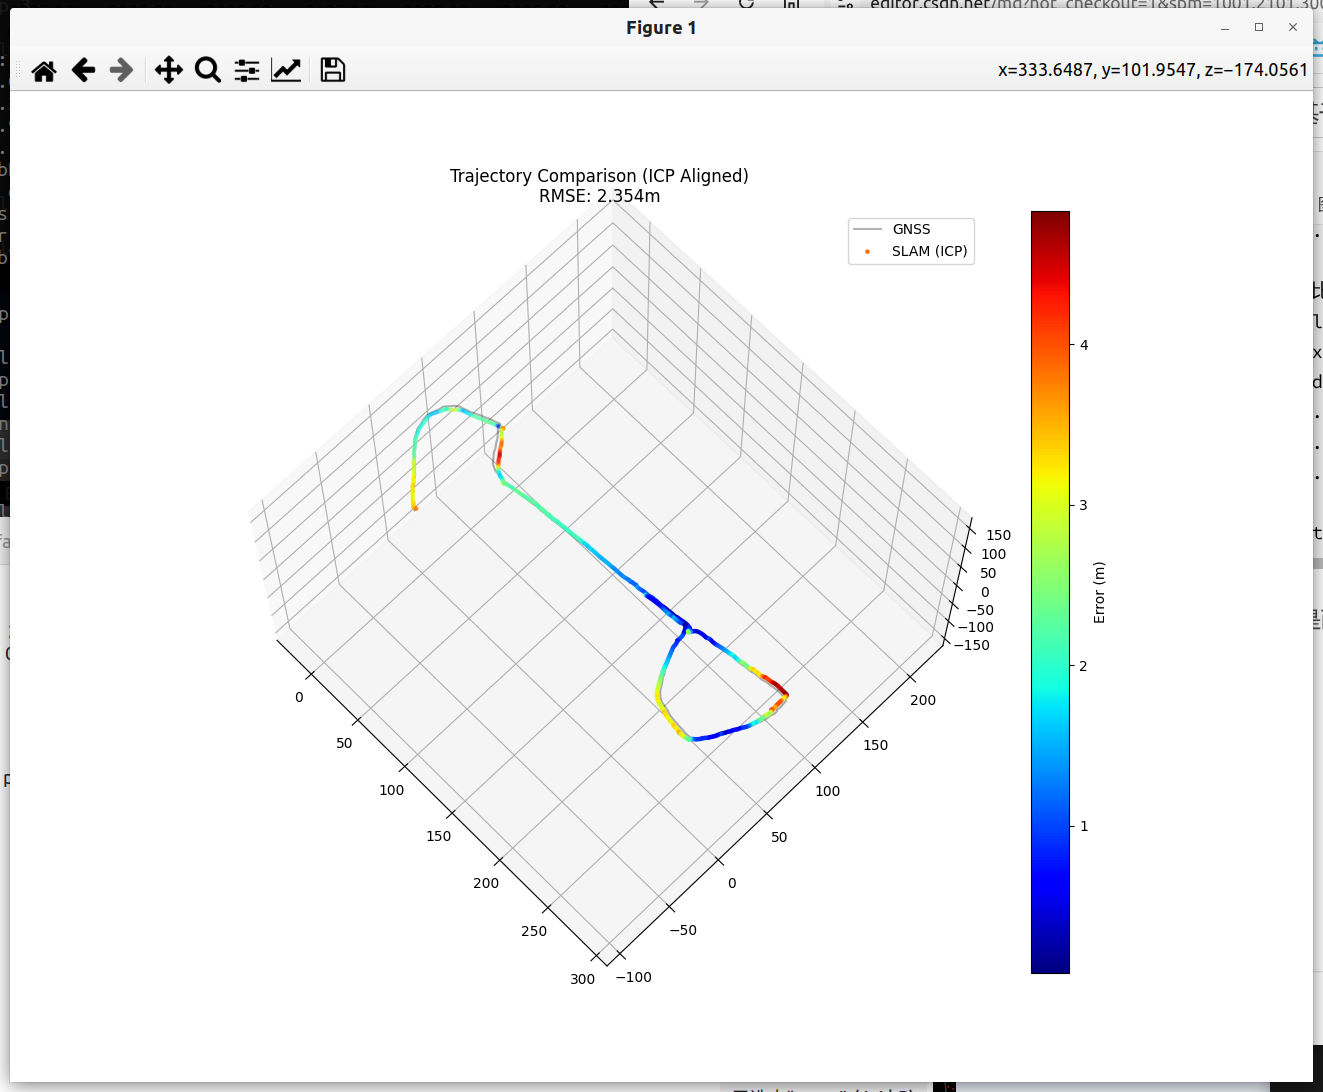Viewport: 1323px width, 1092px height.
Task: Click the cursor coordinates readout in the toolbar
Action: pos(1153,70)
